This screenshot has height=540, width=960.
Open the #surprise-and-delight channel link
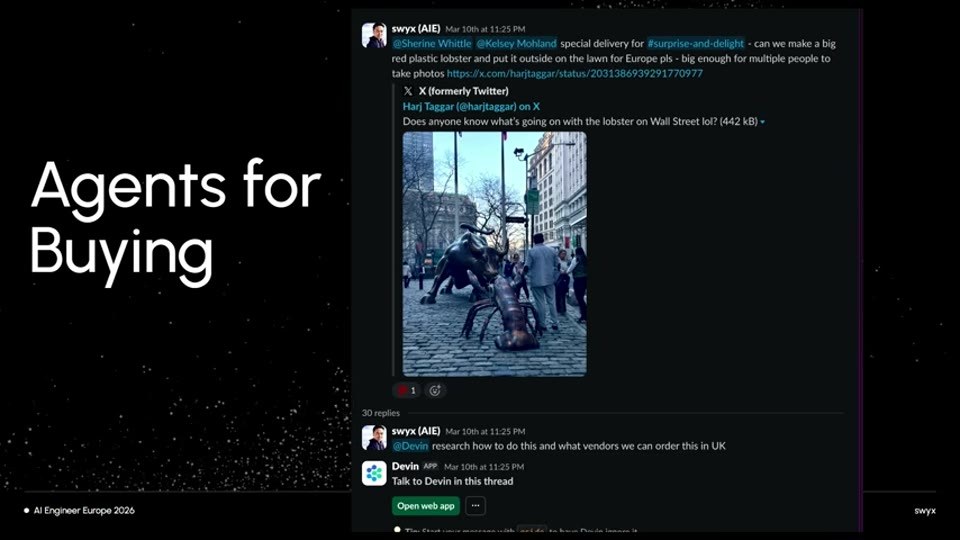tap(696, 43)
